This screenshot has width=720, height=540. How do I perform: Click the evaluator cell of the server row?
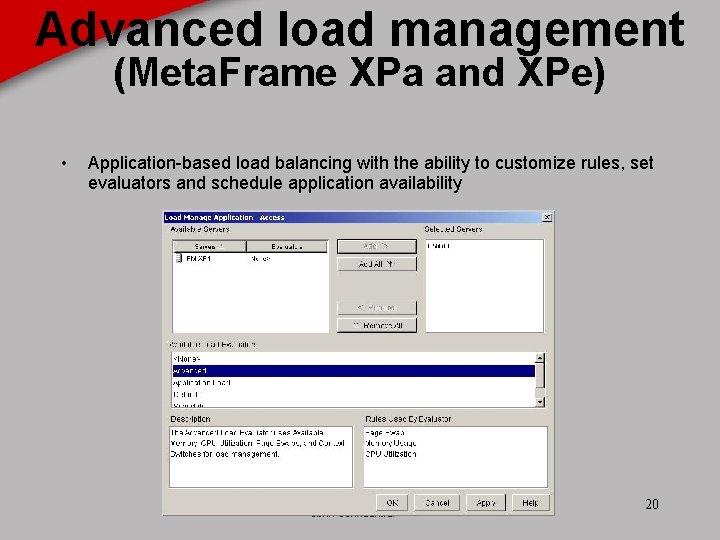click(x=260, y=259)
